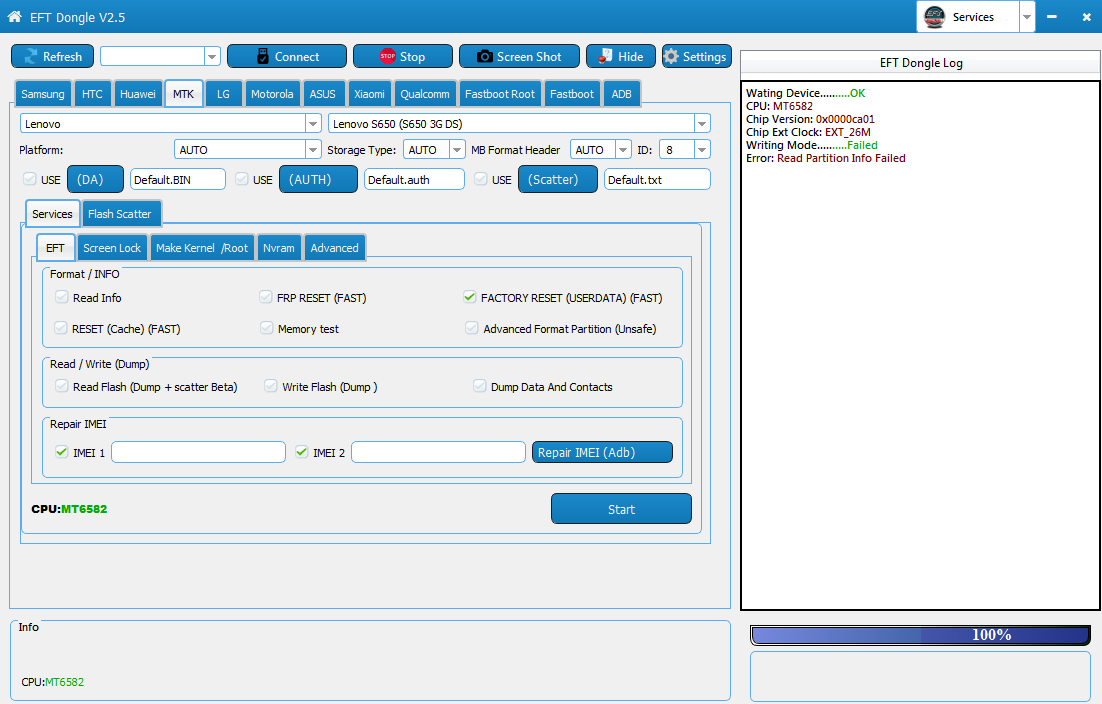Click 'Error: Read Partition Info Failed' log line
This screenshot has height=704, width=1102.
pos(826,158)
